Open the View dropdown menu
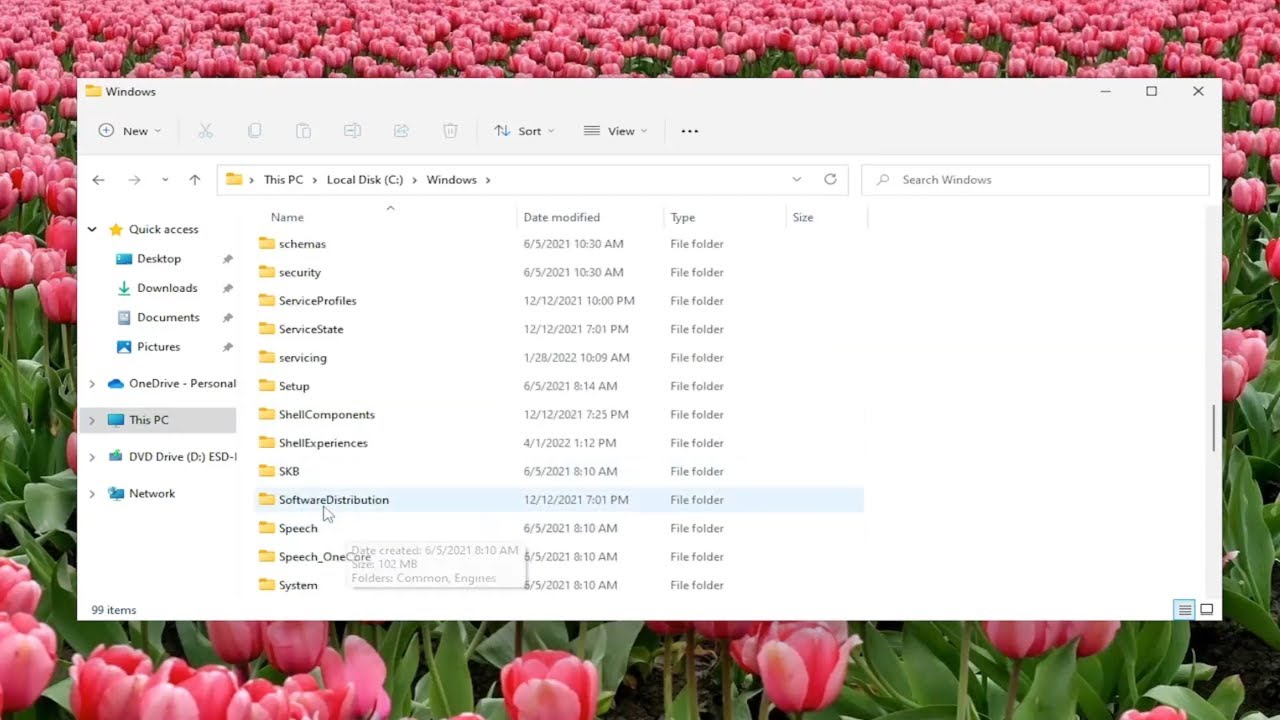 pos(615,131)
